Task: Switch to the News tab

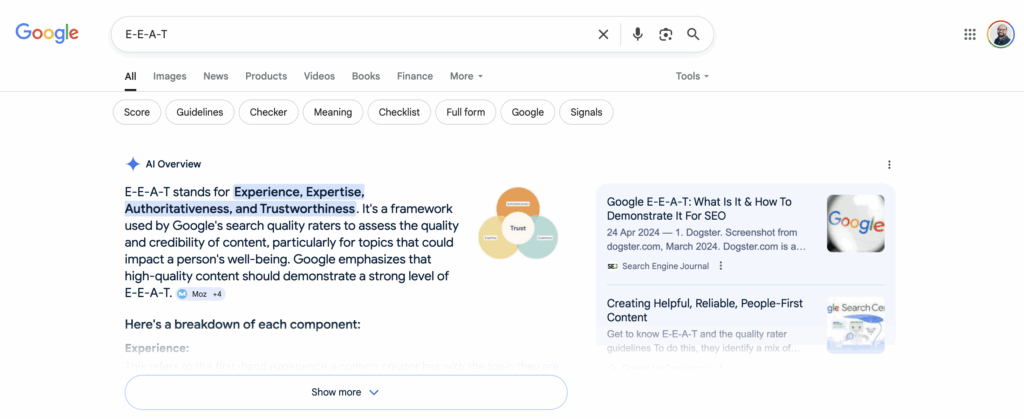Action: (216, 76)
